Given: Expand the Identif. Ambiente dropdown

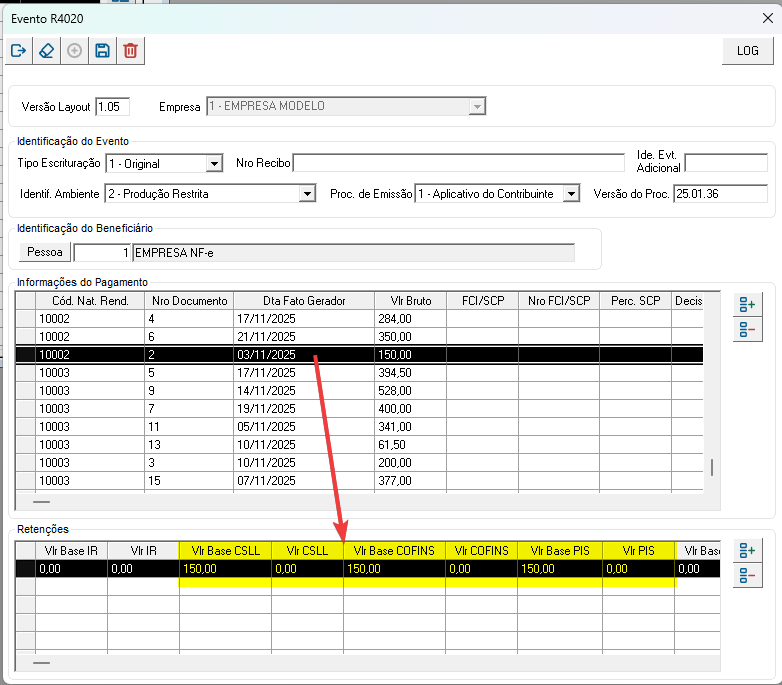Looking at the screenshot, I should (307, 193).
